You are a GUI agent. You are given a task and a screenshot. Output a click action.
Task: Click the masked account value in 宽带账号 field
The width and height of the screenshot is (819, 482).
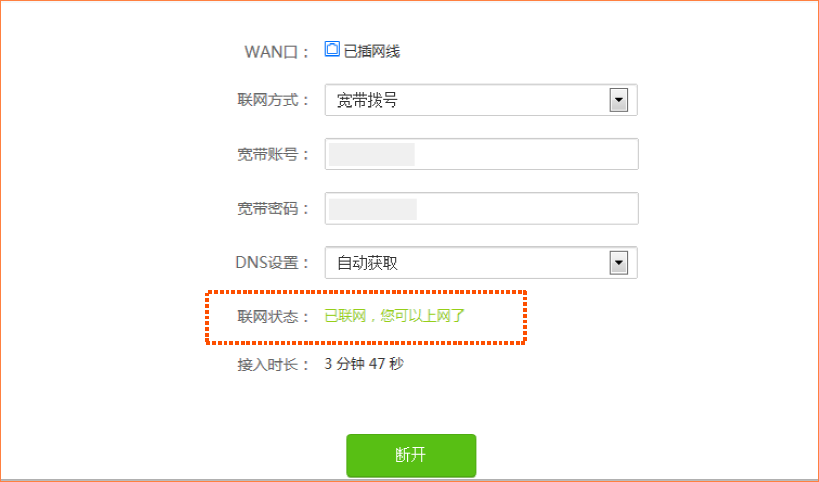372,154
